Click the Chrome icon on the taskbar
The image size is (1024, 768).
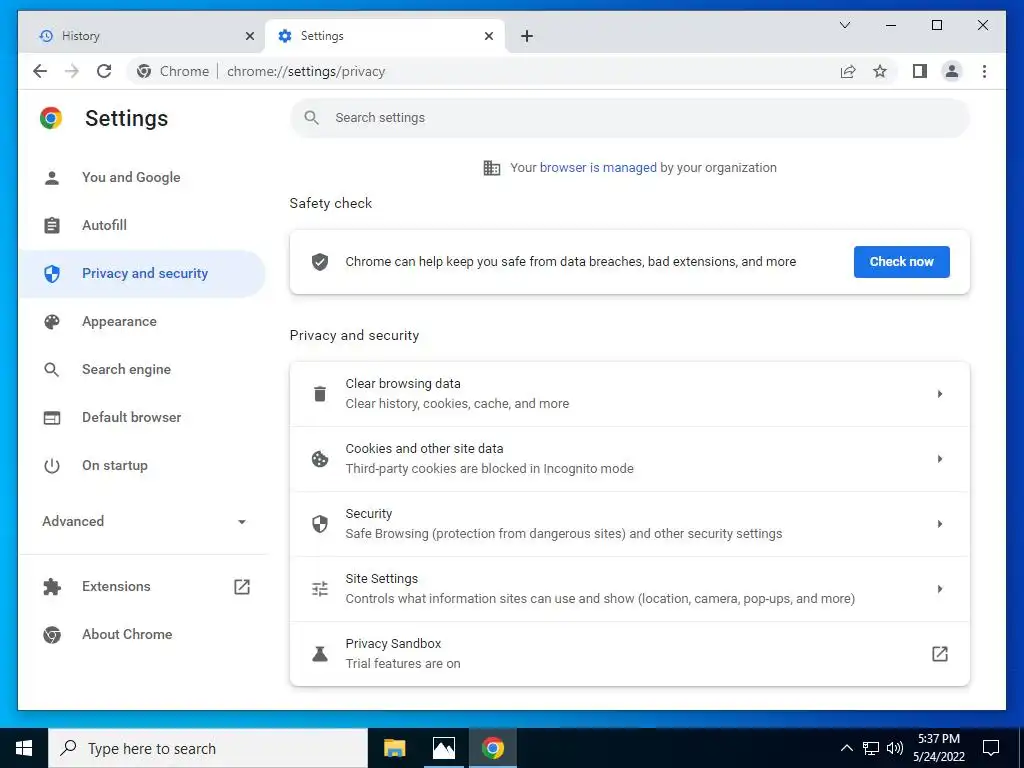(x=493, y=748)
